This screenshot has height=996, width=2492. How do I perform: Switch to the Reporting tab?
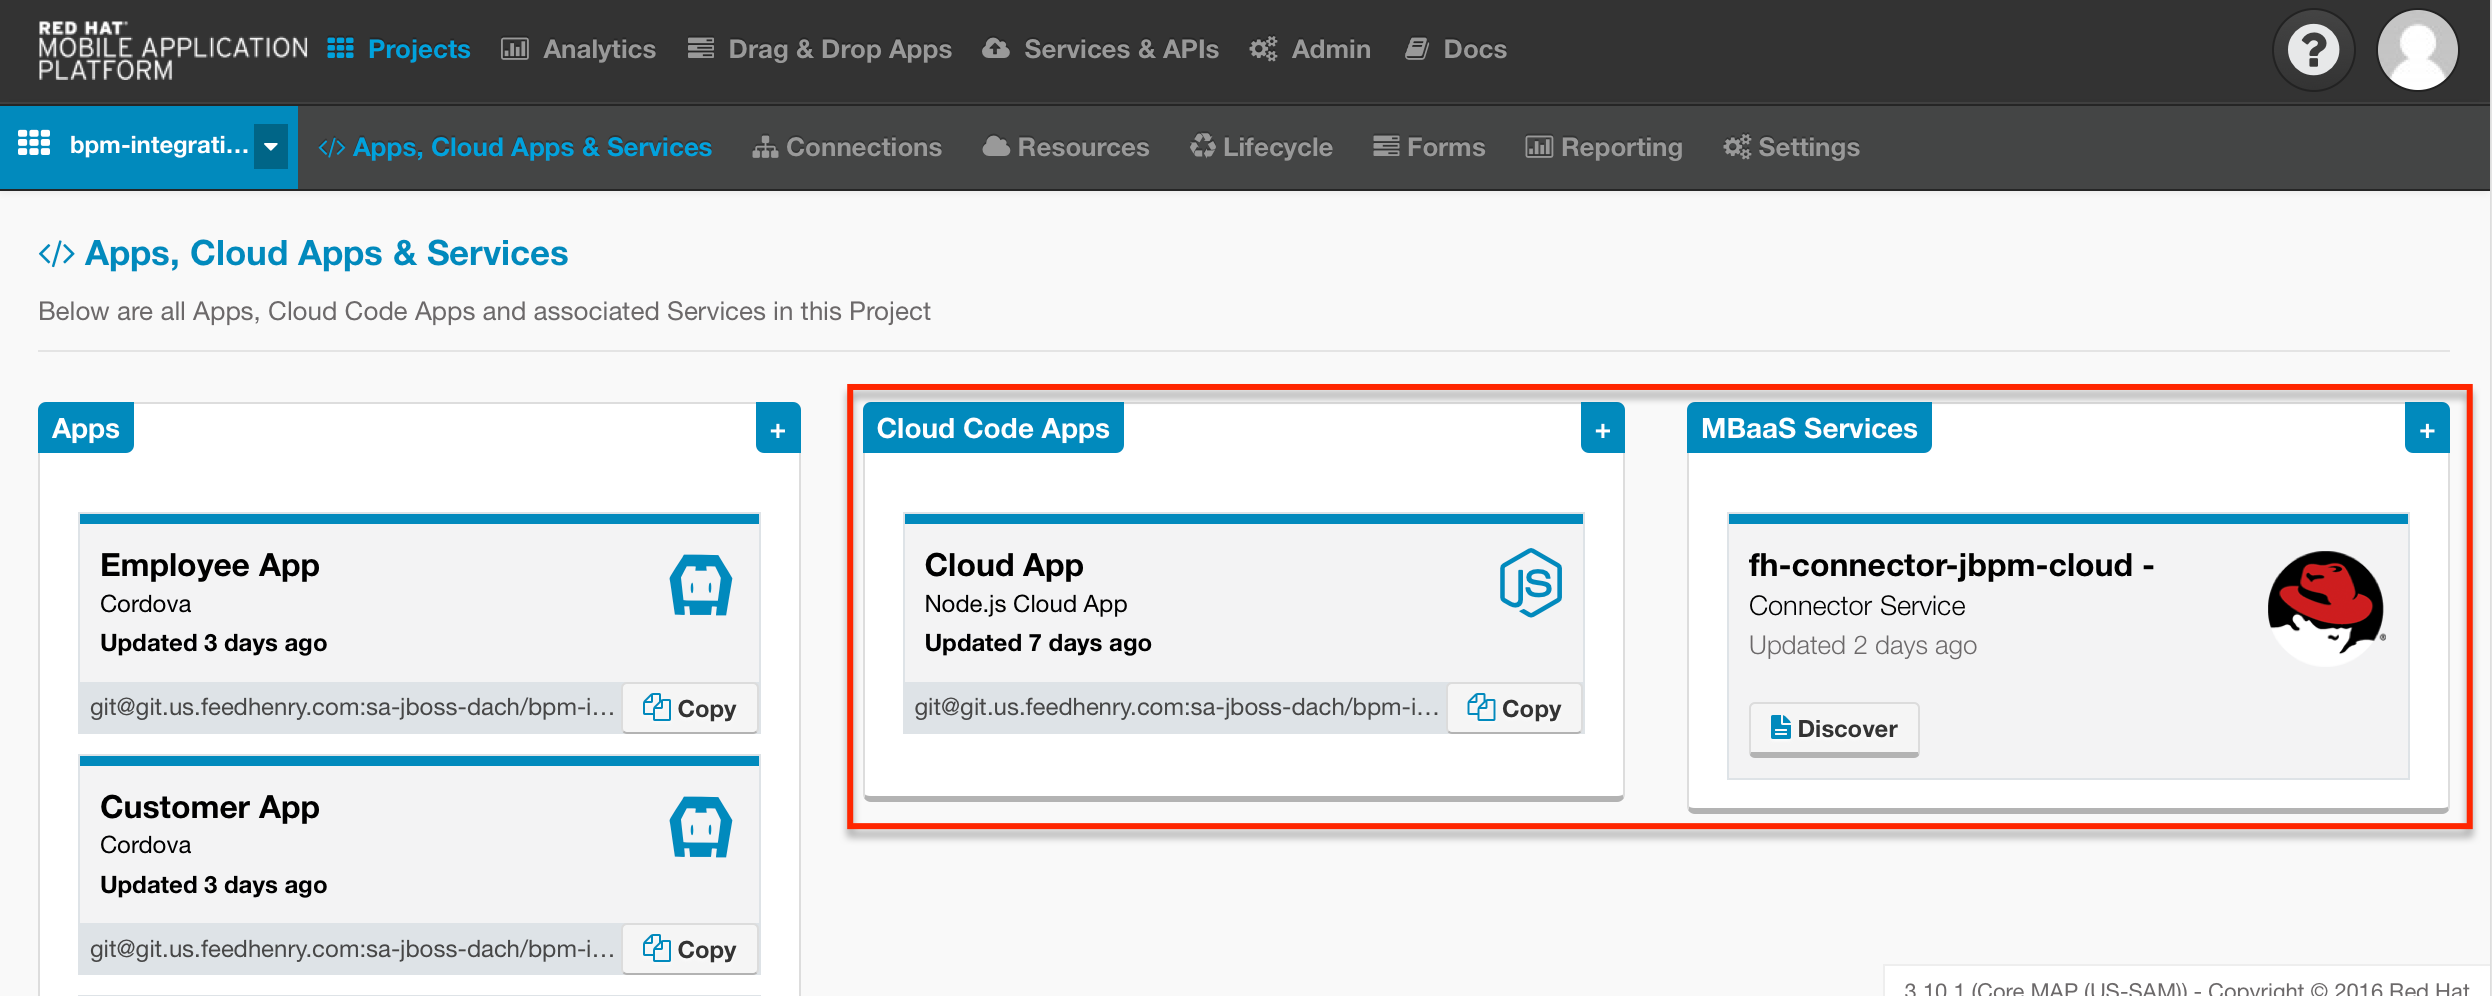pos(1604,147)
